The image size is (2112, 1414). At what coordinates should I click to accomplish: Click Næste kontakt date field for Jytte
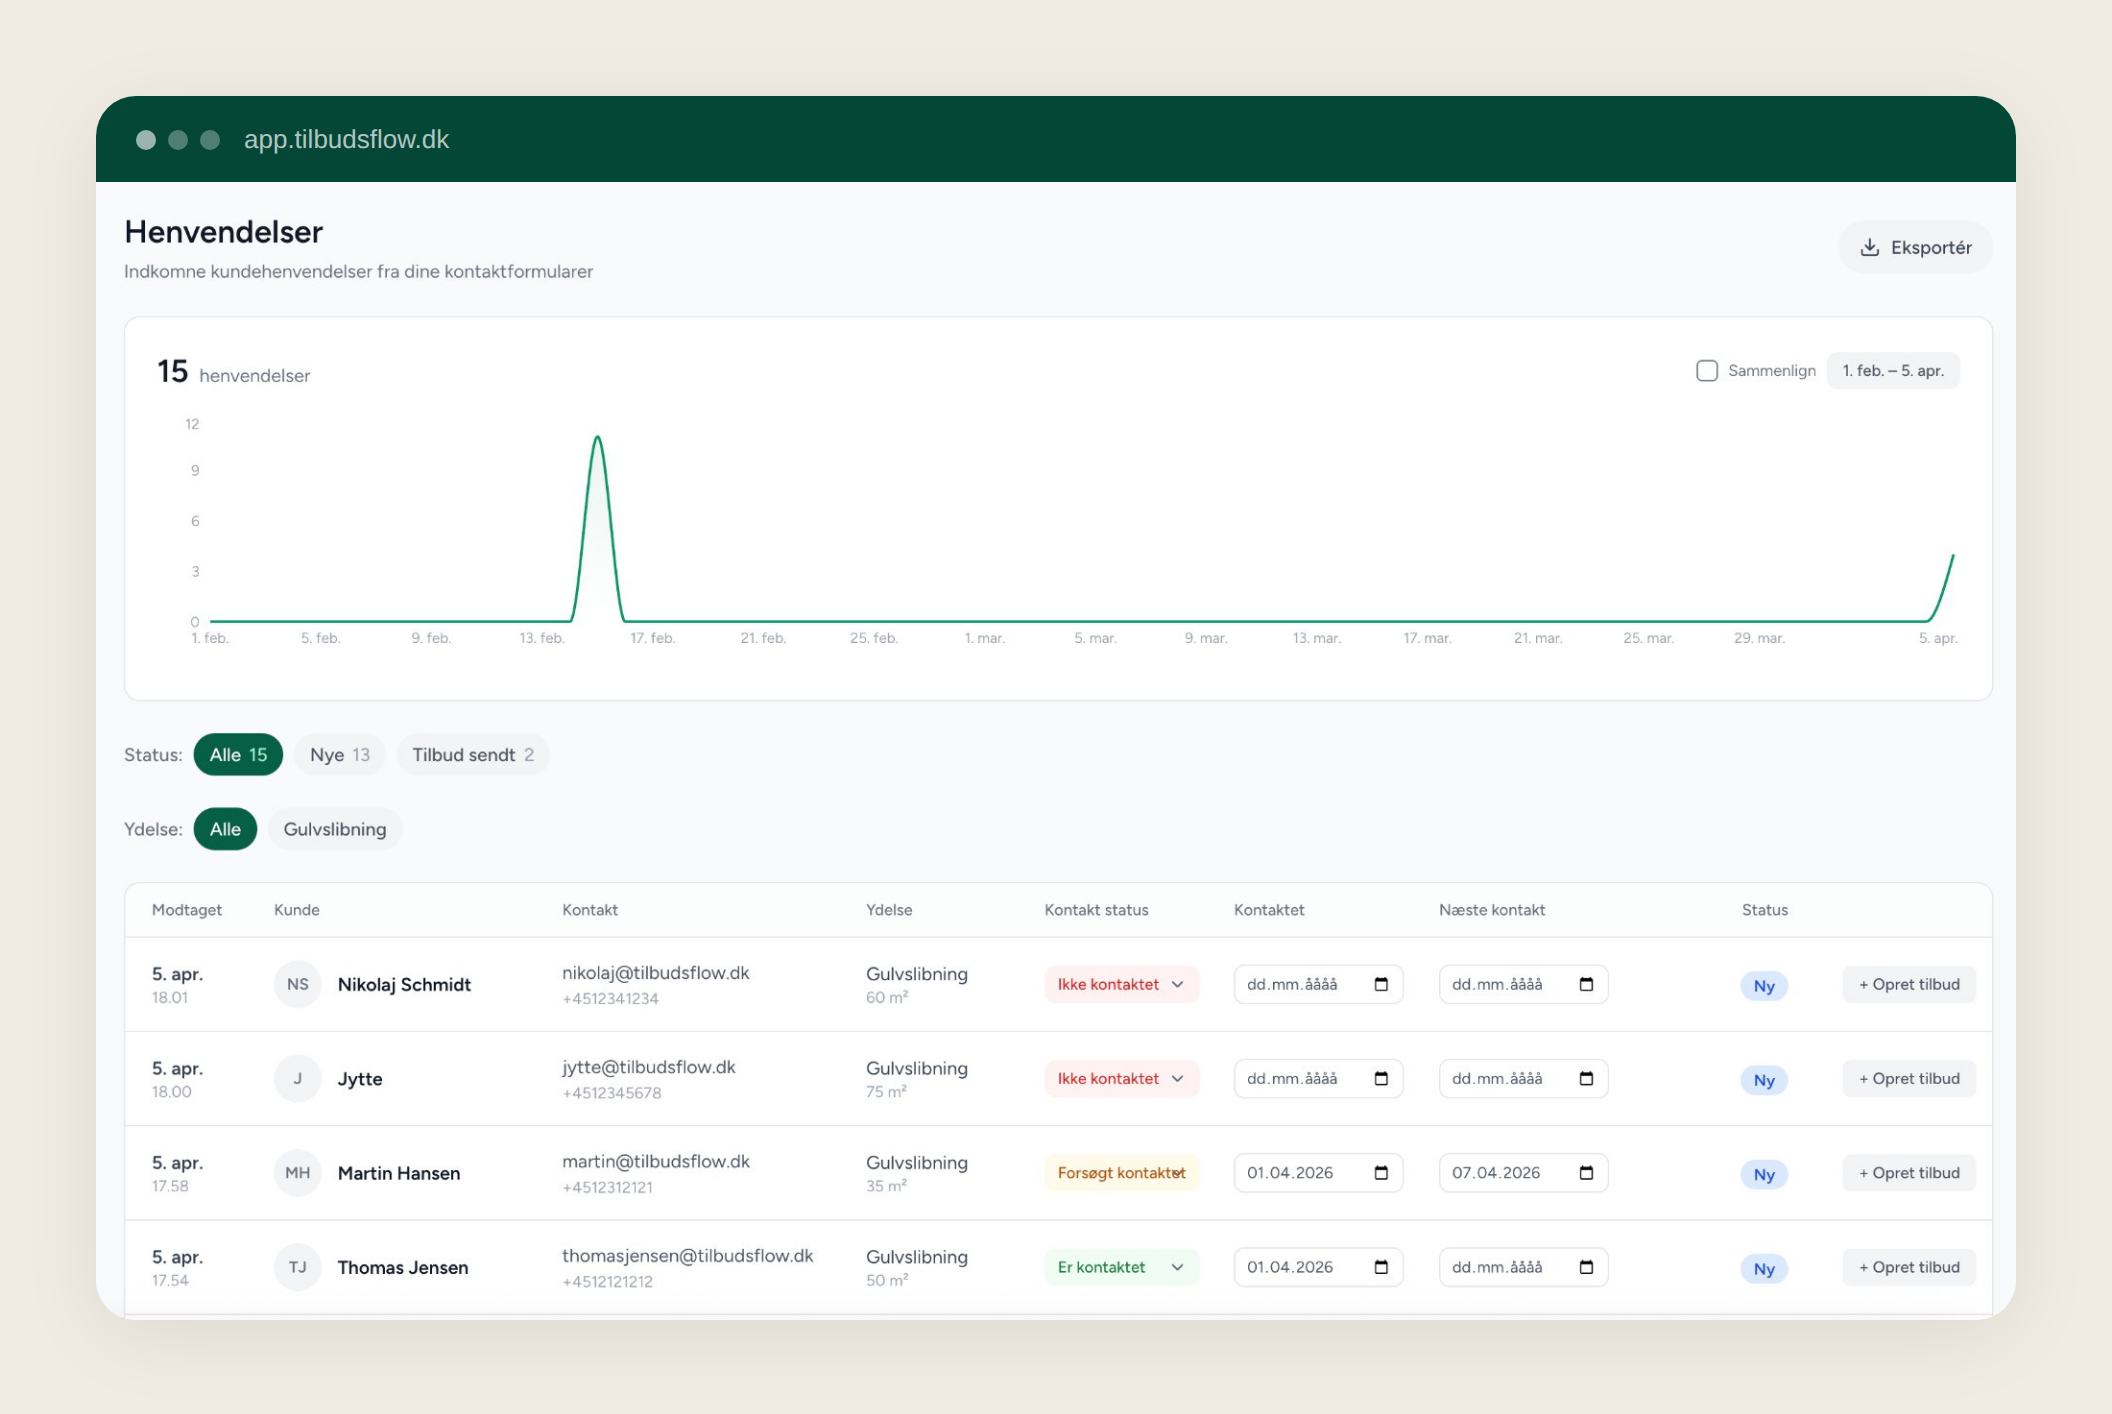coord(1523,1079)
